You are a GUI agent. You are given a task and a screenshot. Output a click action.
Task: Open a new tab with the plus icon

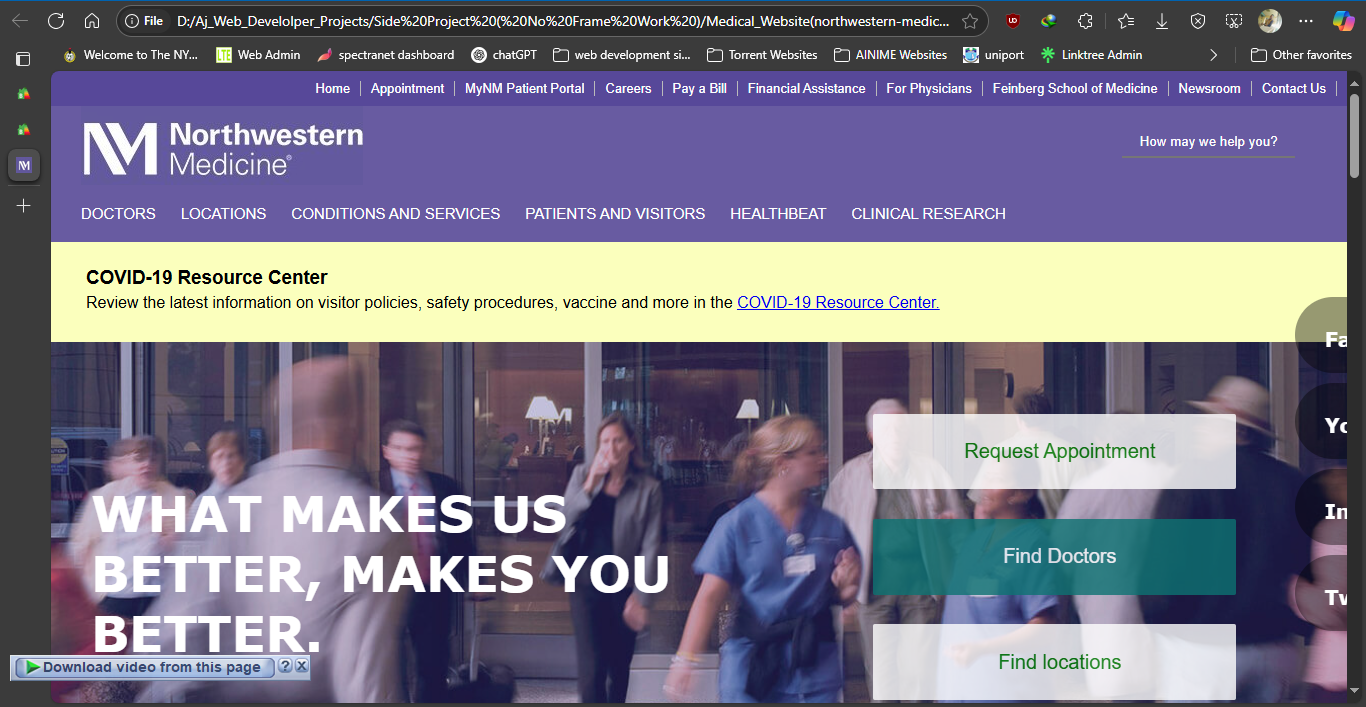pos(23,206)
